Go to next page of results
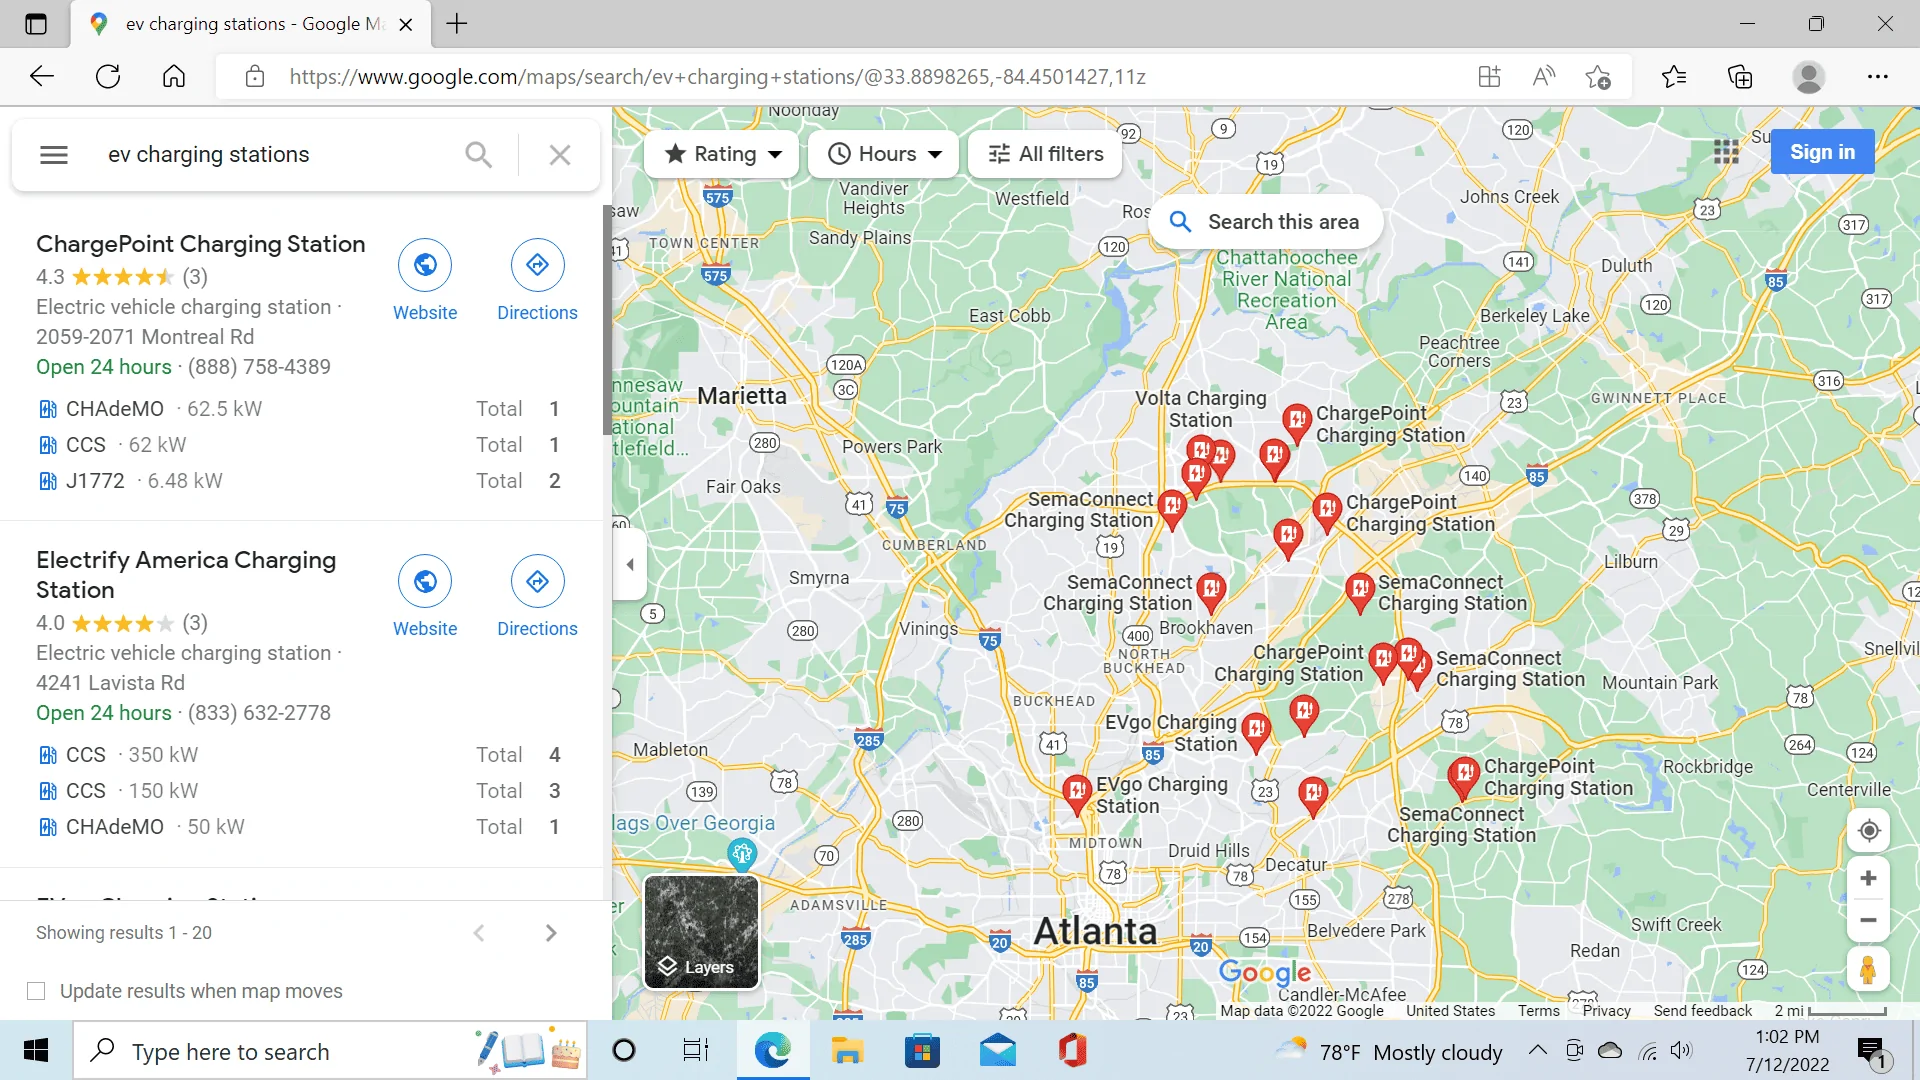Image resolution: width=1920 pixels, height=1080 pixels. click(551, 933)
